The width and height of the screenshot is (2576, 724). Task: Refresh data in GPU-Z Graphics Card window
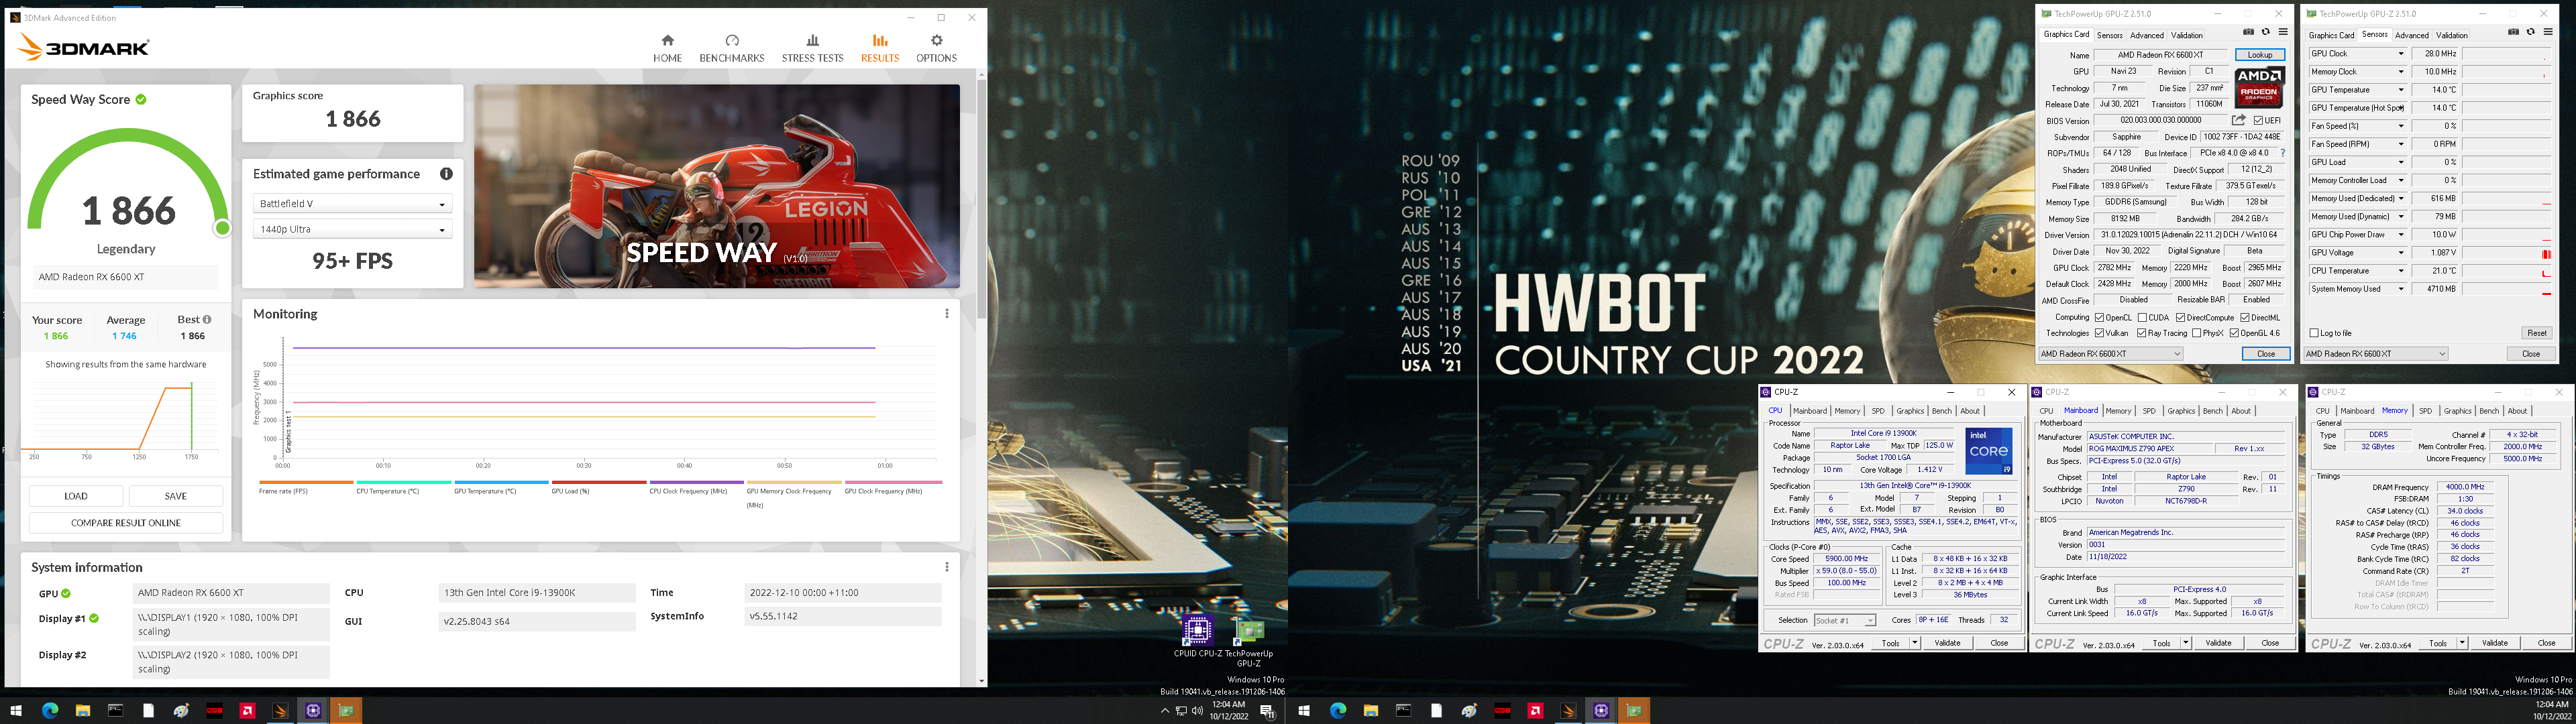2265,32
